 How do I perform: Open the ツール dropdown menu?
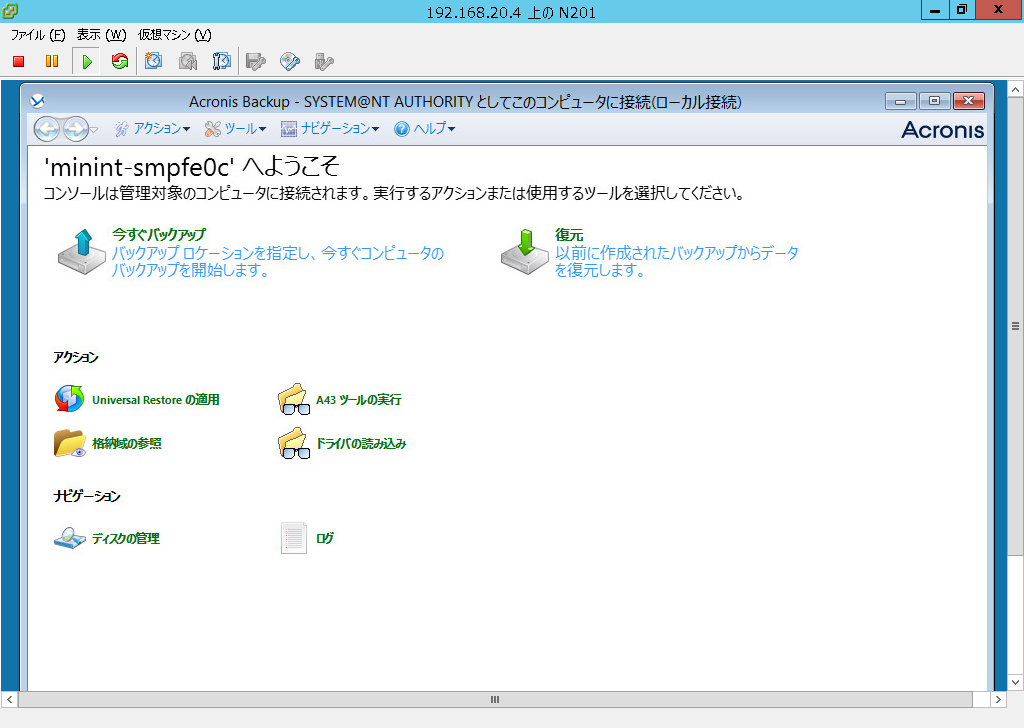point(235,129)
